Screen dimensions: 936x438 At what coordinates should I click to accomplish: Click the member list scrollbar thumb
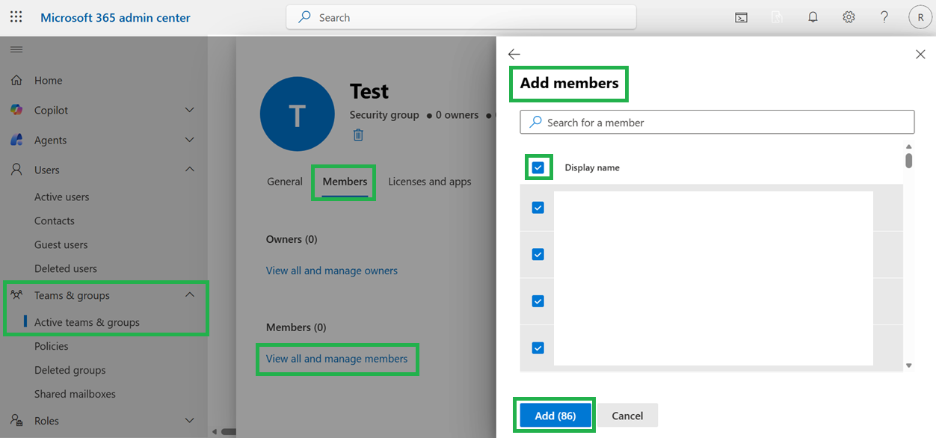[909, 161]
